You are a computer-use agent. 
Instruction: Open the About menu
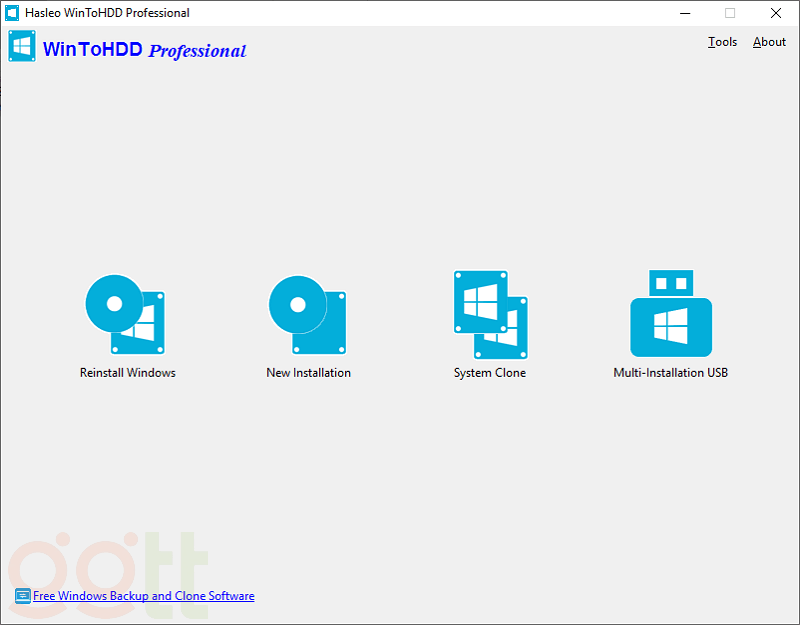tap(769, 42)
